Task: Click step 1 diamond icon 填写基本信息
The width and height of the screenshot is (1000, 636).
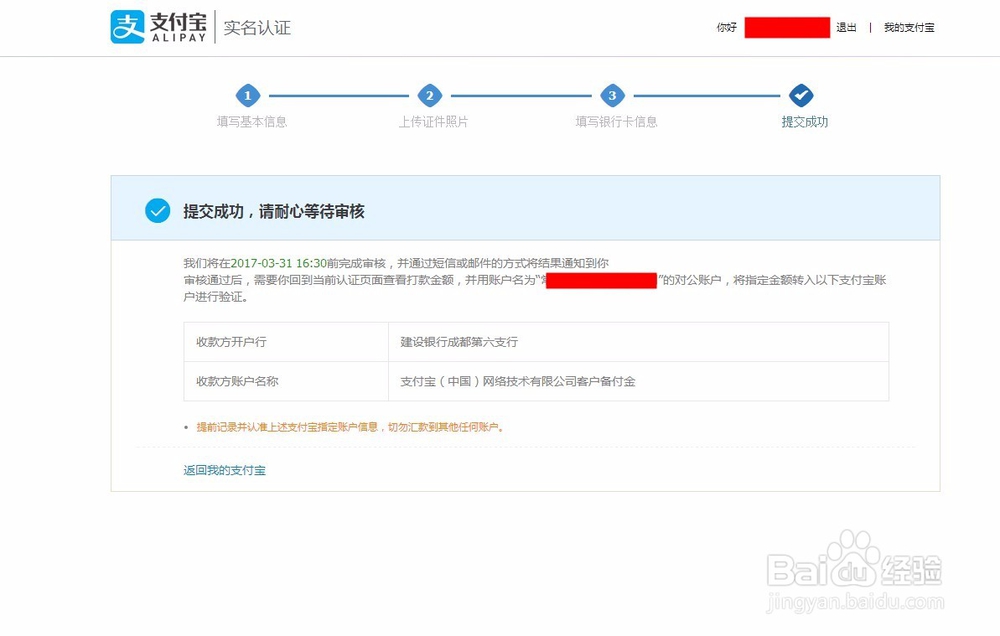Action: pyautogui.click(x=248, y=96)
